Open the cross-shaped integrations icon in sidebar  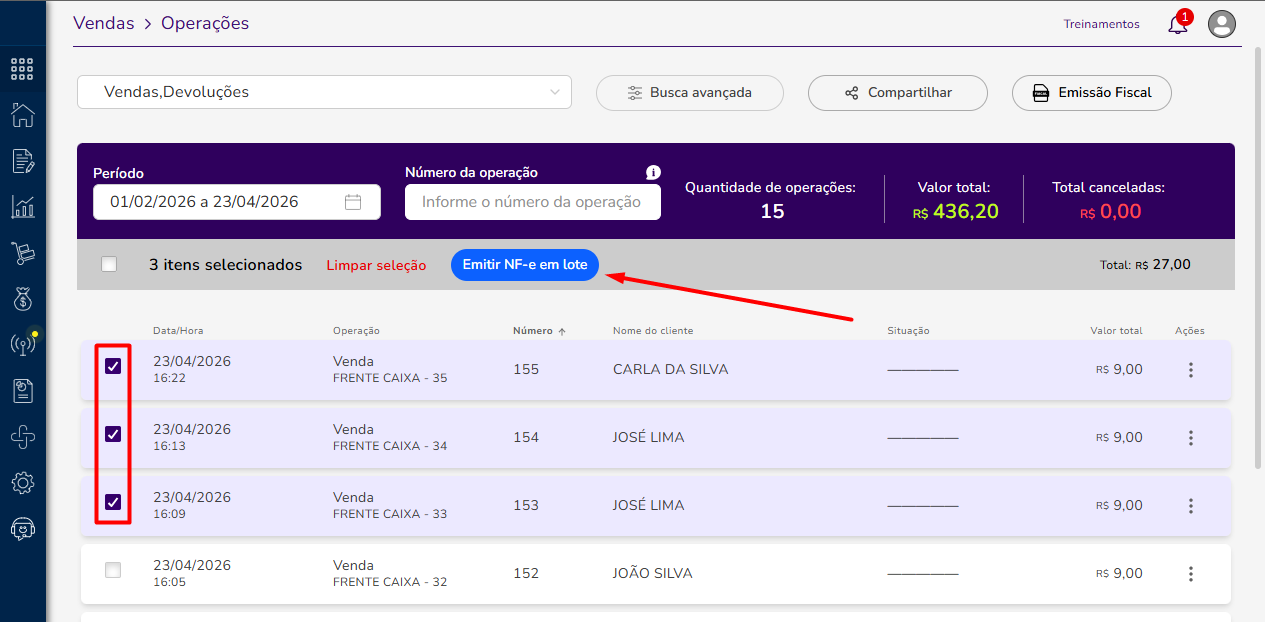pos(22,437)
